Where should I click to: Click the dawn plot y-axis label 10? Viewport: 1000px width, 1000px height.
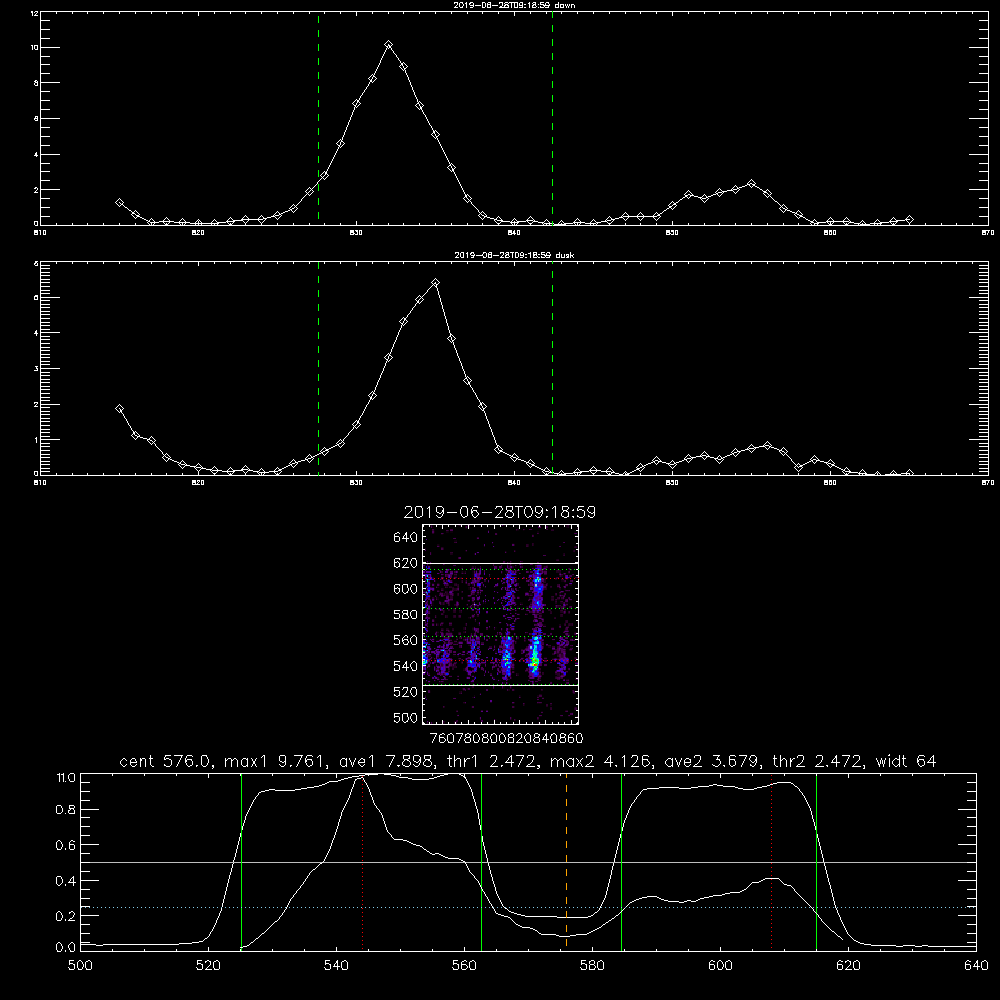click(34, 48)
